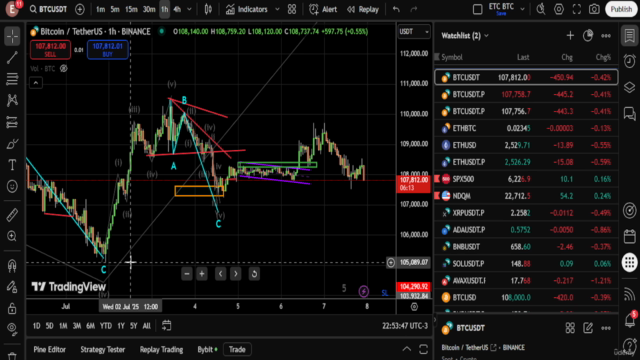640x360 pixels.
Task: Switch to 30m timeframe
Action: click(149, 9)
